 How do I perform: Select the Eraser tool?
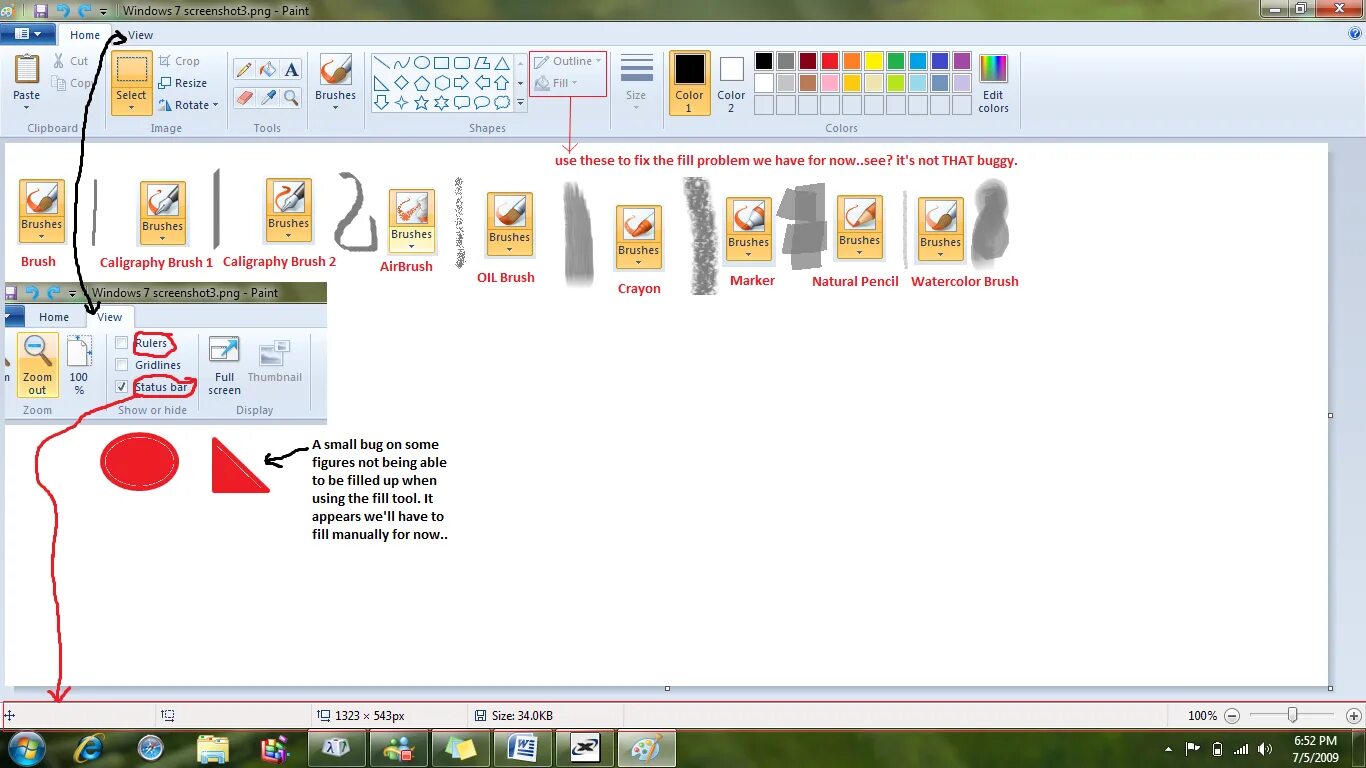click(x=245, y=95)
